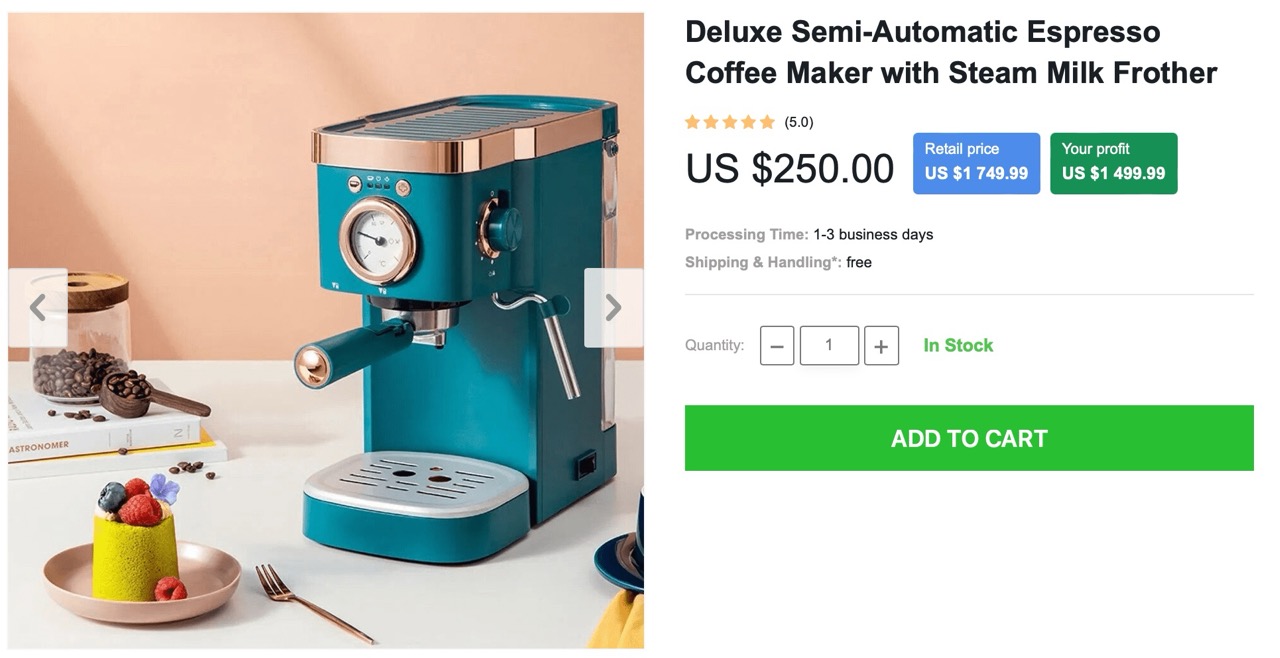Click the blue Retail price badge
Viewport: 1280px width, 658px height.
[x=976, y=163]
